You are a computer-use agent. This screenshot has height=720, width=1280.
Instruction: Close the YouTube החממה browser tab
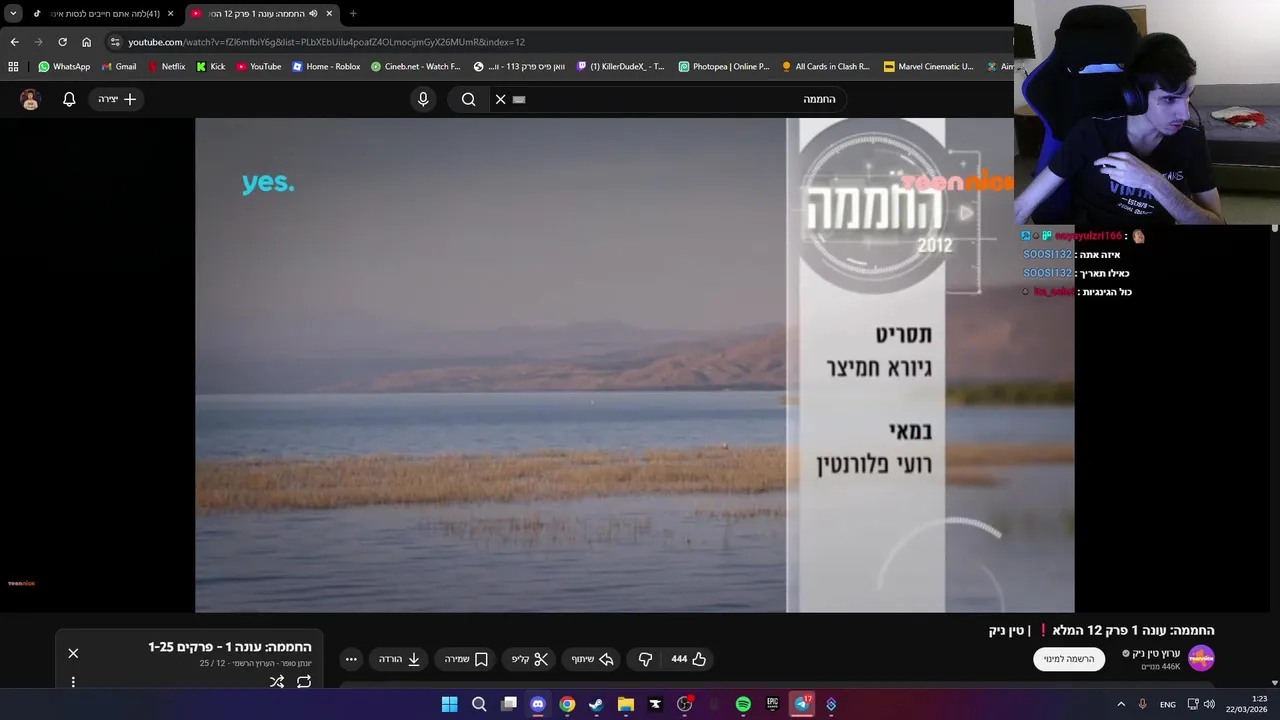click(x=329, y=13)
